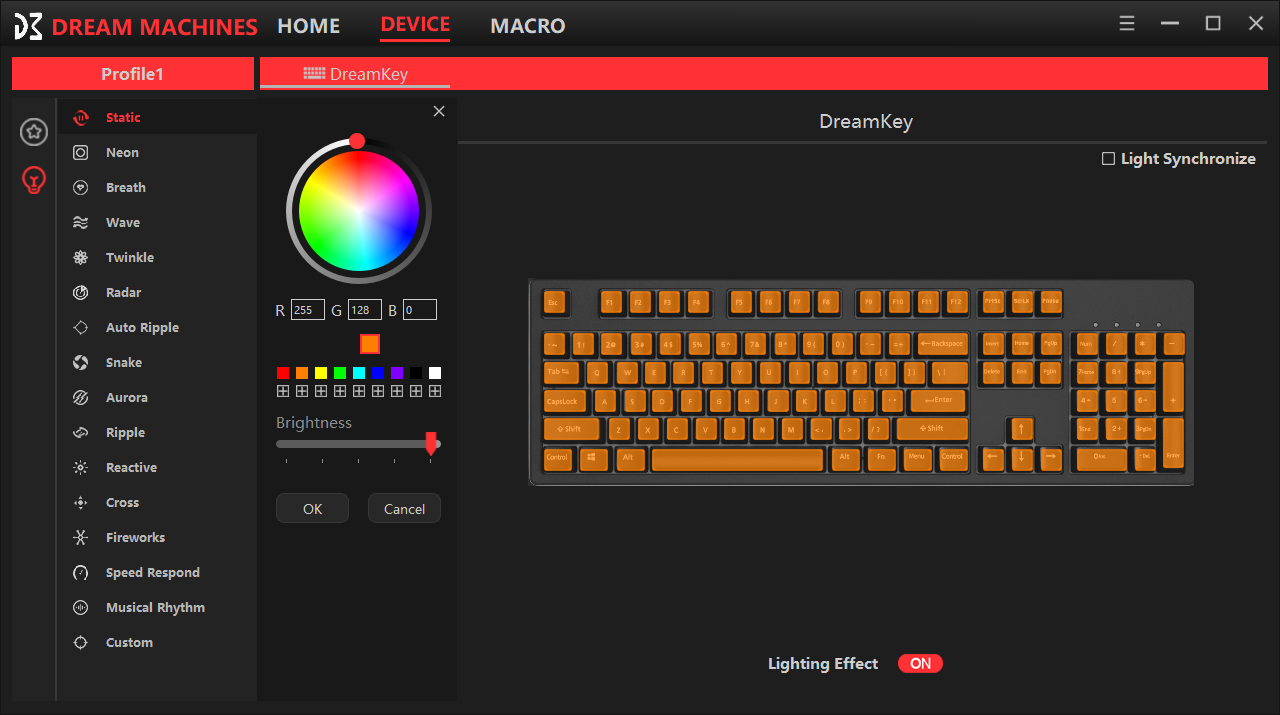Click the Speed Respond effect label
Screen dimensions: 1280x715
(153, 572)
